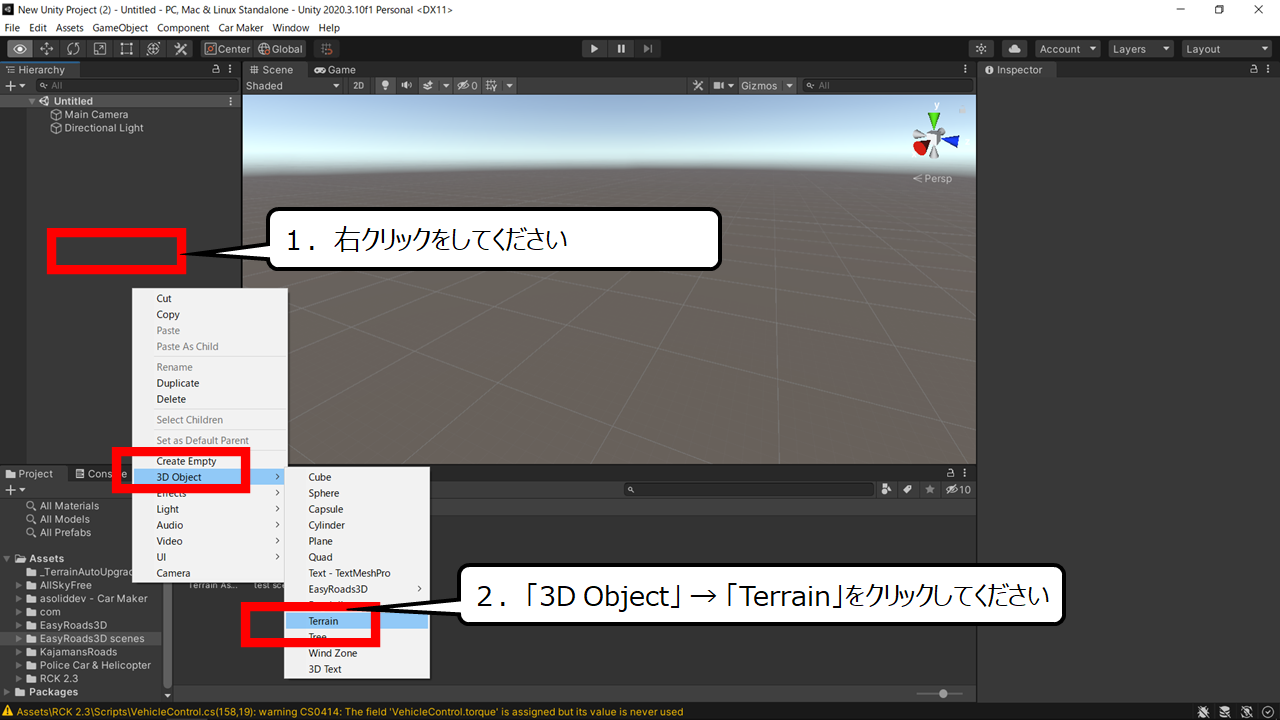Screen dimensions: 1280x720
Task: Click the Step frame button
Action: [648, 49]
